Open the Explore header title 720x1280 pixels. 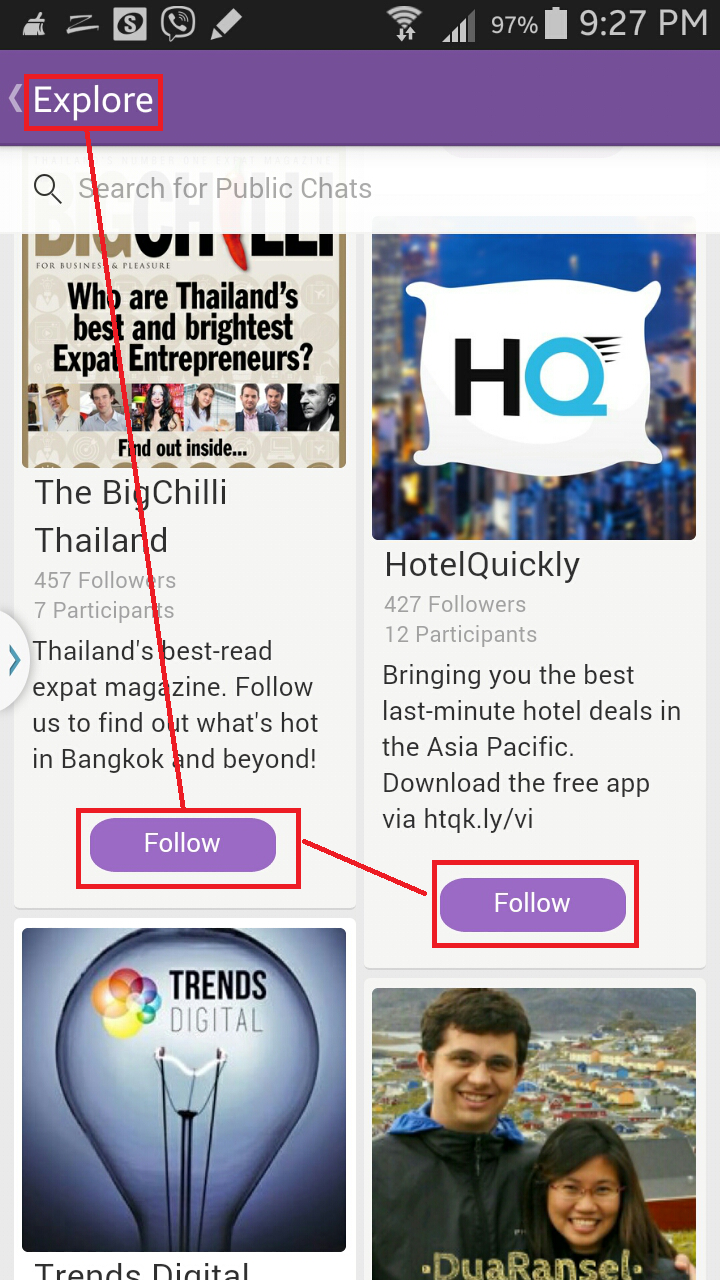coord(93,100)
